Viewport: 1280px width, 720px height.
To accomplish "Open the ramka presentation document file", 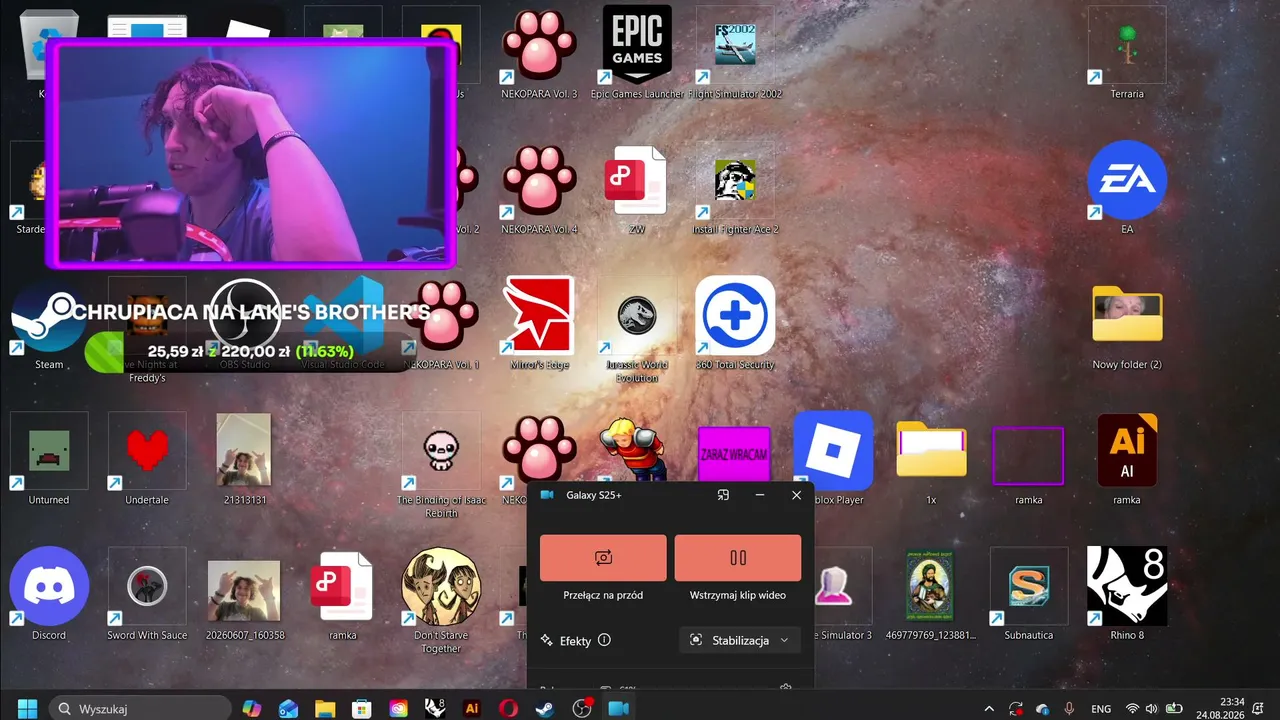I will coord(343,594).
